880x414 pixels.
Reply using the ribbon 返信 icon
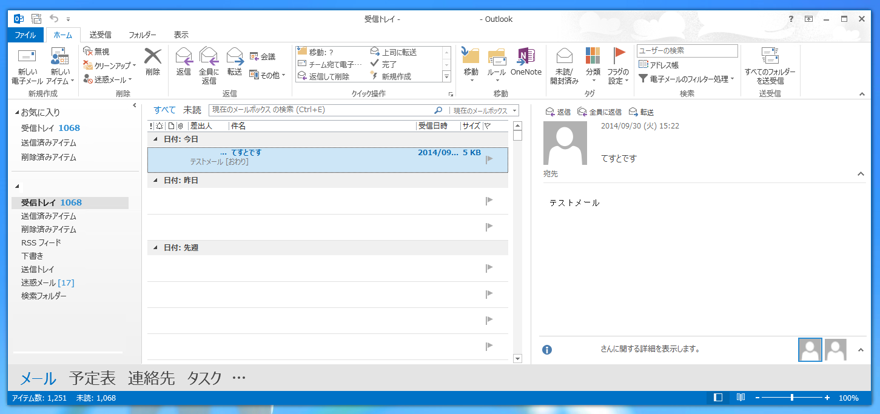click(x=184, y=62)
